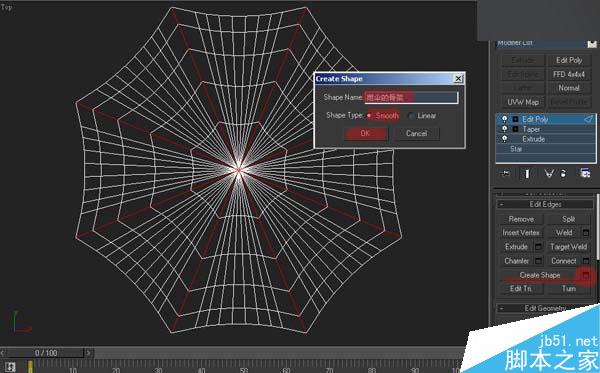
Task: Click the command panel scrollbar
Action: 598,226
